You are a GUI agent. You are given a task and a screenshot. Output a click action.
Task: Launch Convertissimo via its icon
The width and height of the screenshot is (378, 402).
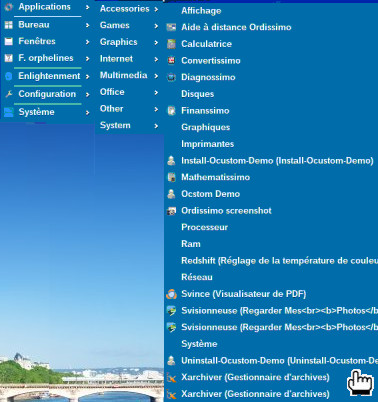pyautogui.click(x=171, y=61)
